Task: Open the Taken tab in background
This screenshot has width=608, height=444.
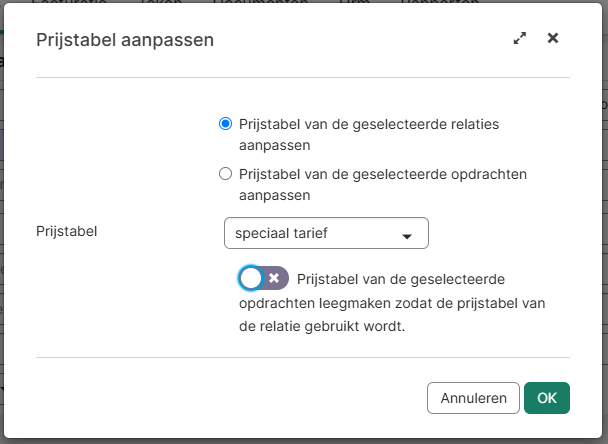Action: [160, 4]
